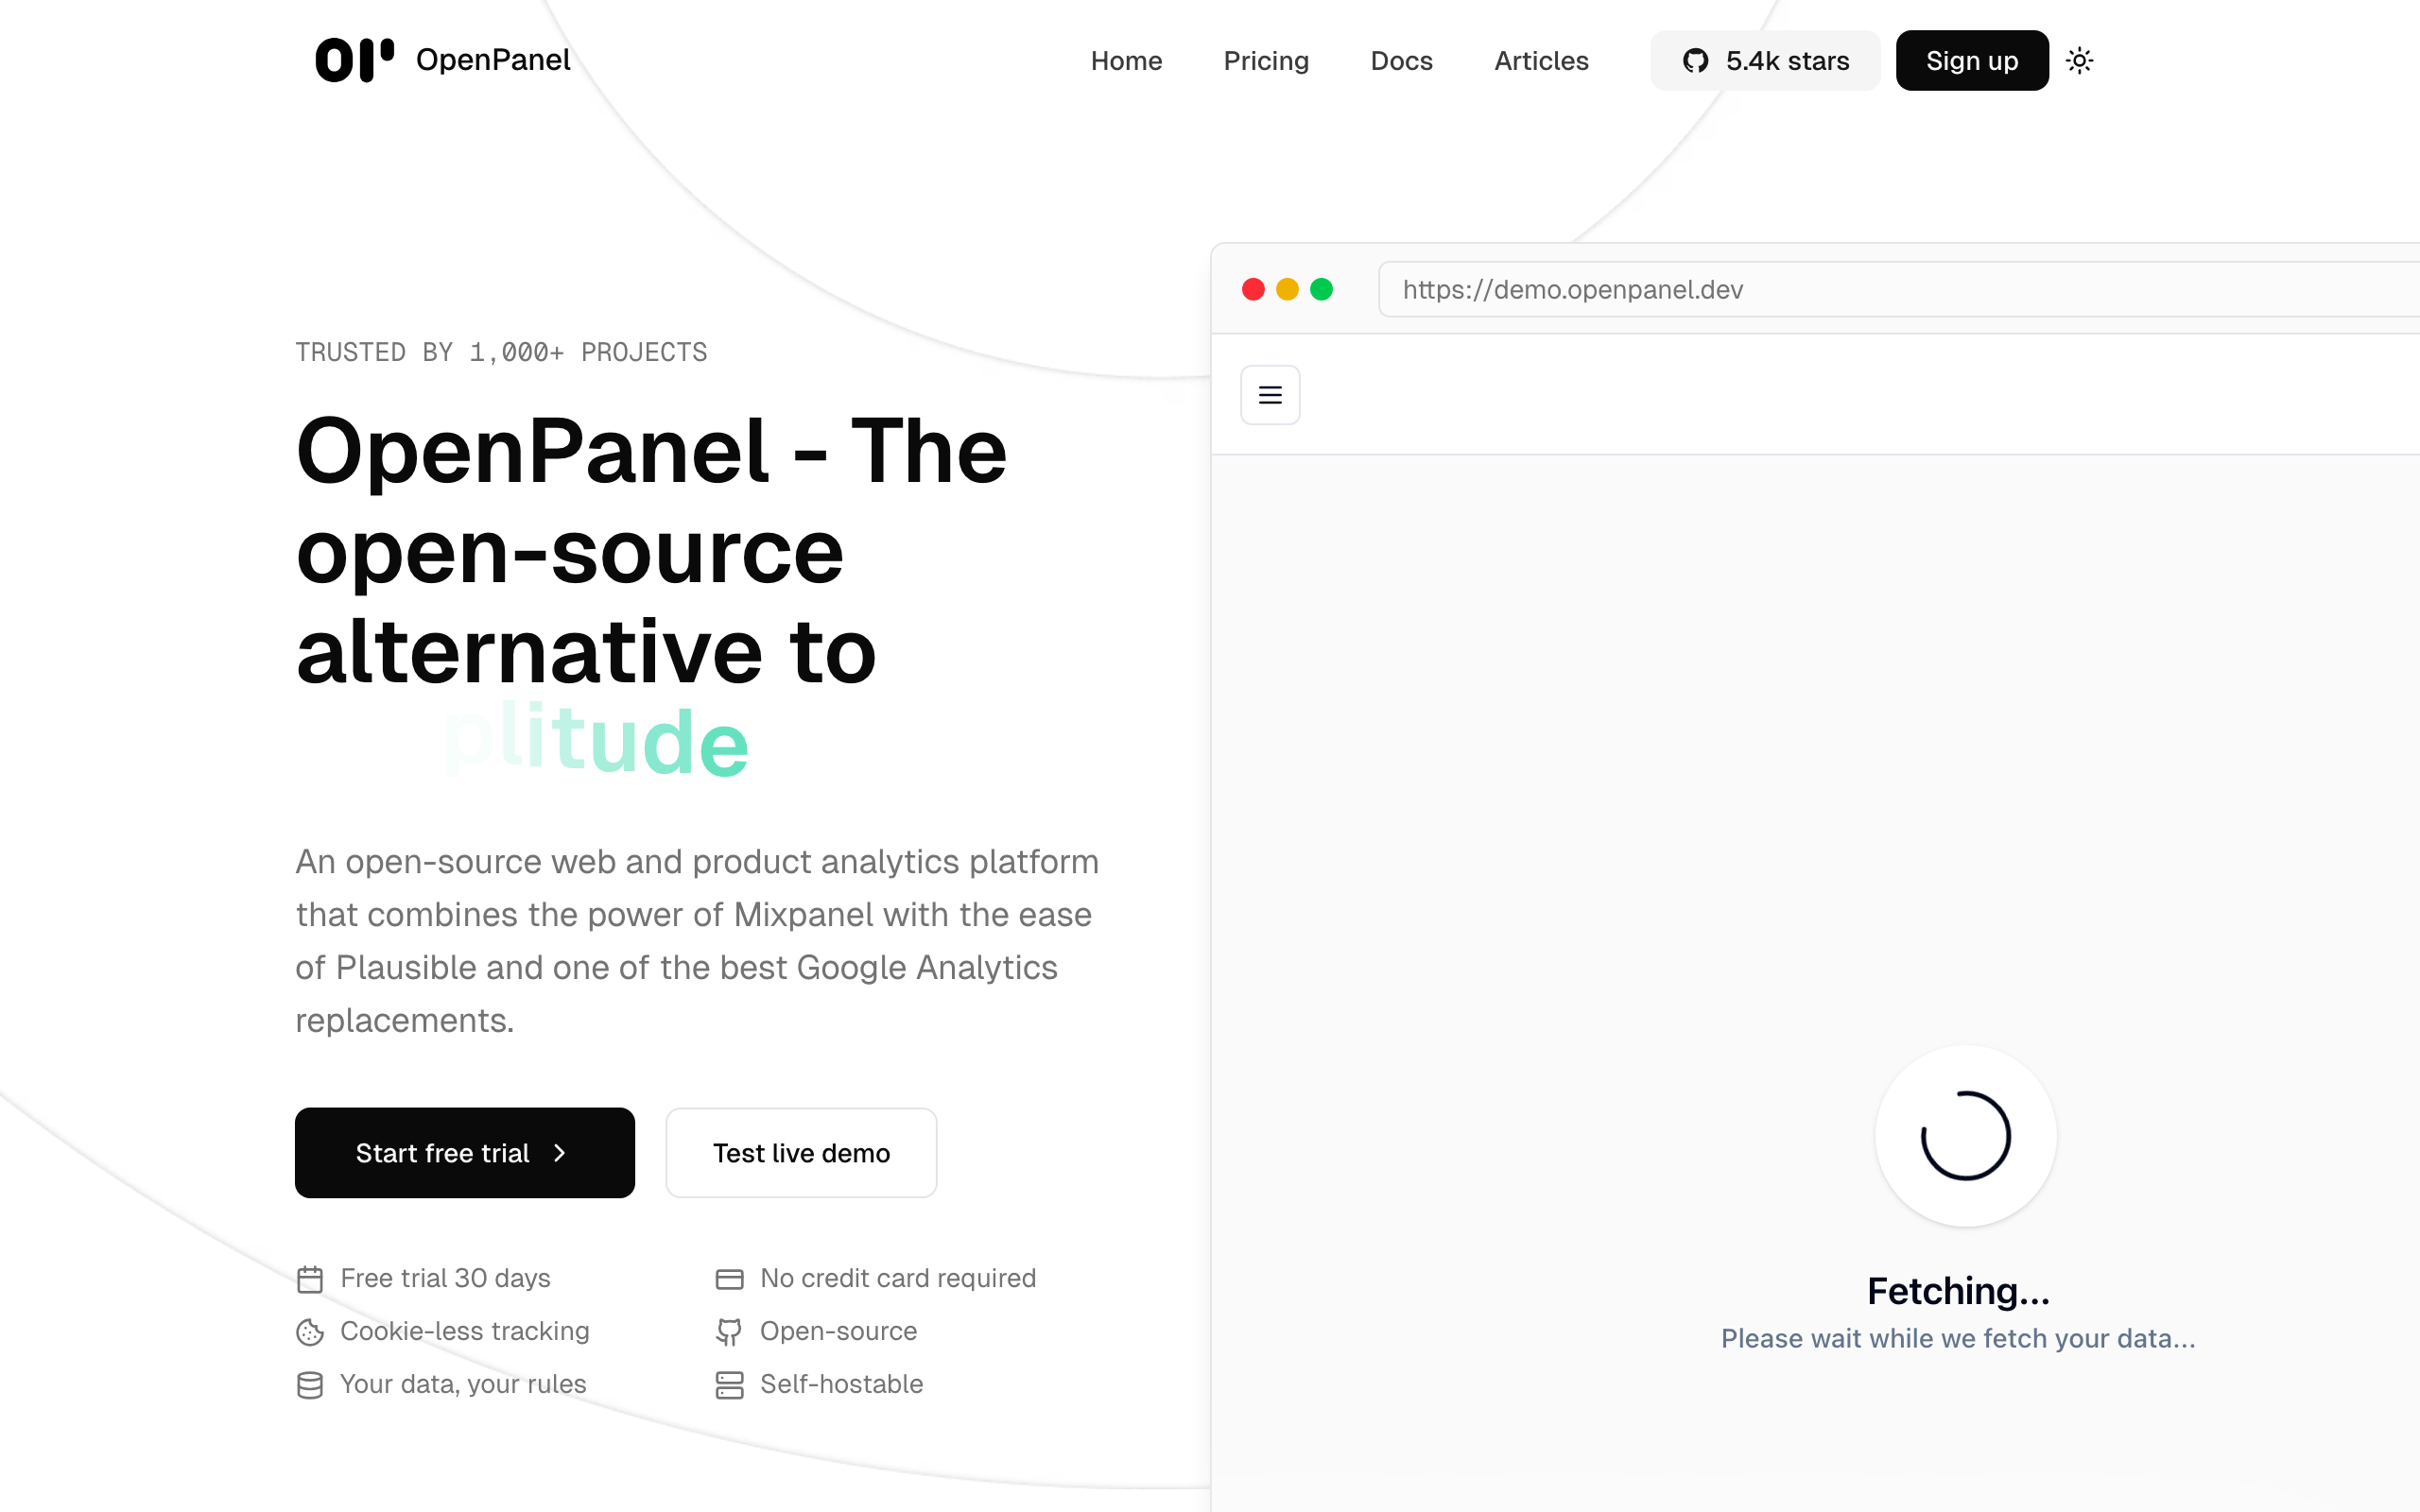Click the cookie icon by Cookie-less tracking
The height and width of the screenshot is (1512, 2420).
[310, 1332]
